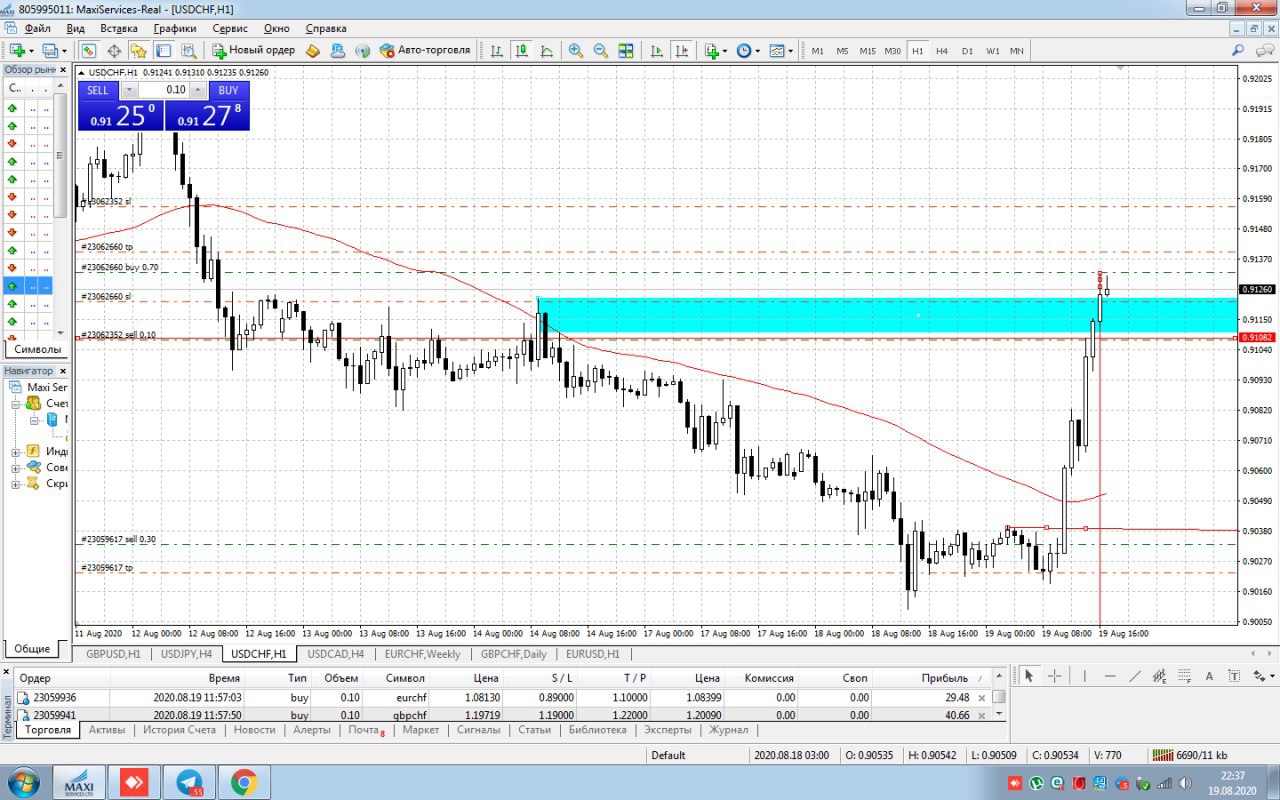
Task: Select the horizontal line tool
Action: coord(1109,676)
